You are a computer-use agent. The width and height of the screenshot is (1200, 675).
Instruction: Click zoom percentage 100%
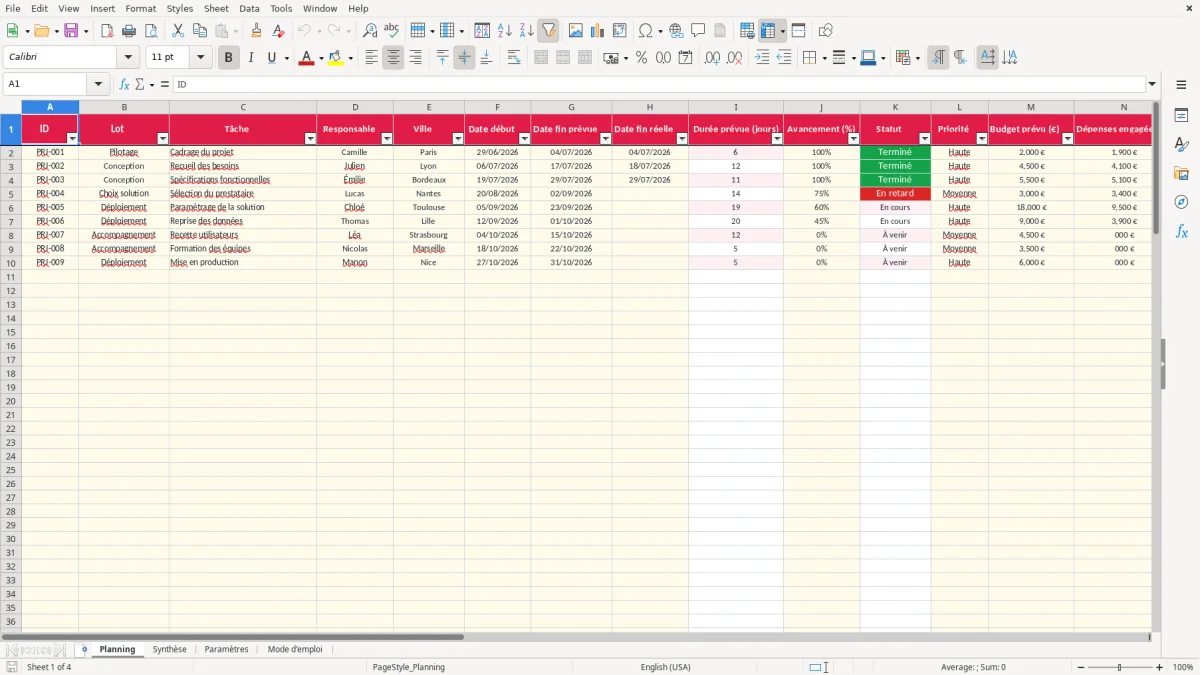pyautogui.click(x=1182, y=667)
